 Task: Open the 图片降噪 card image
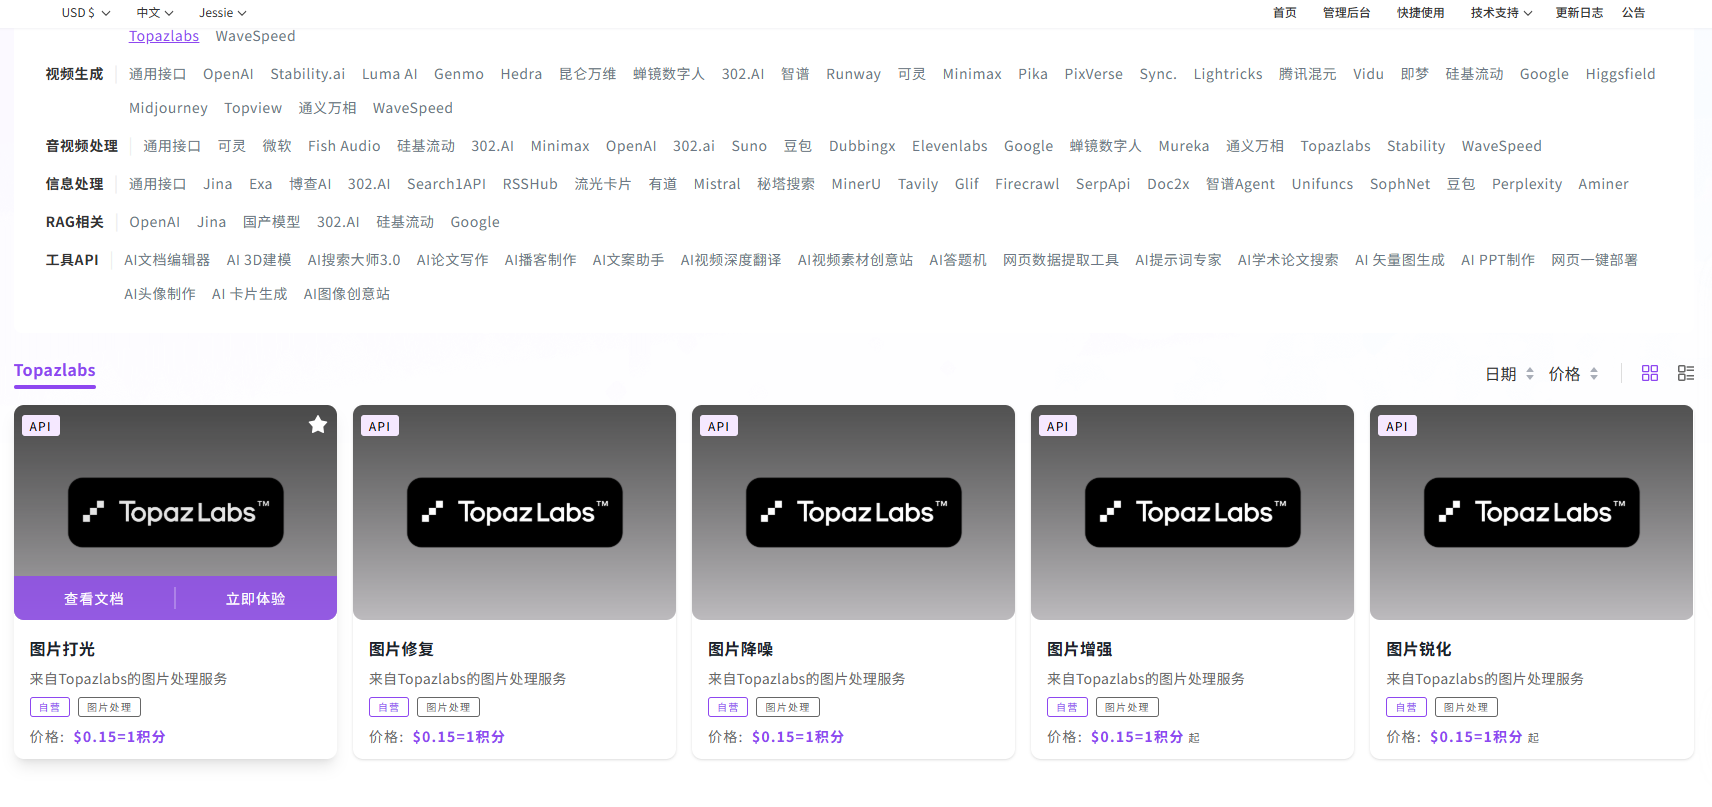tap(853, 512)
